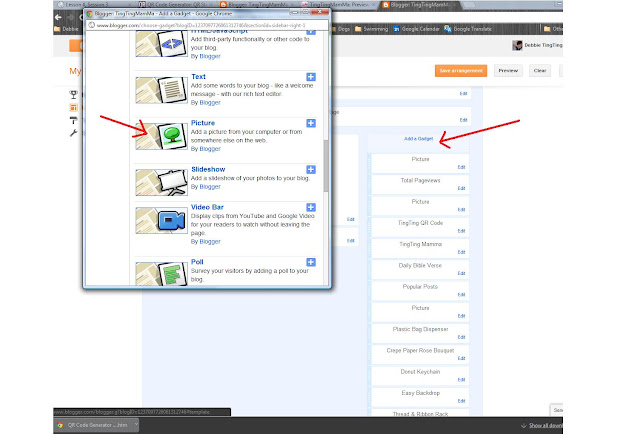Edit the Total Pageviews gadget

(x=461, y=188)
